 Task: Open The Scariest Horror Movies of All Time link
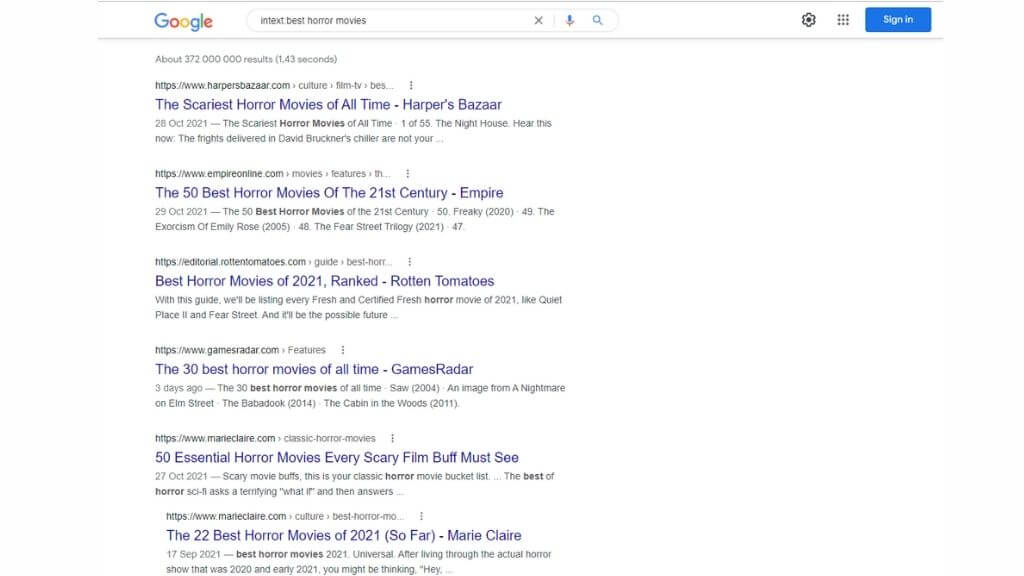pyautogui.click(x=328, y=104)
